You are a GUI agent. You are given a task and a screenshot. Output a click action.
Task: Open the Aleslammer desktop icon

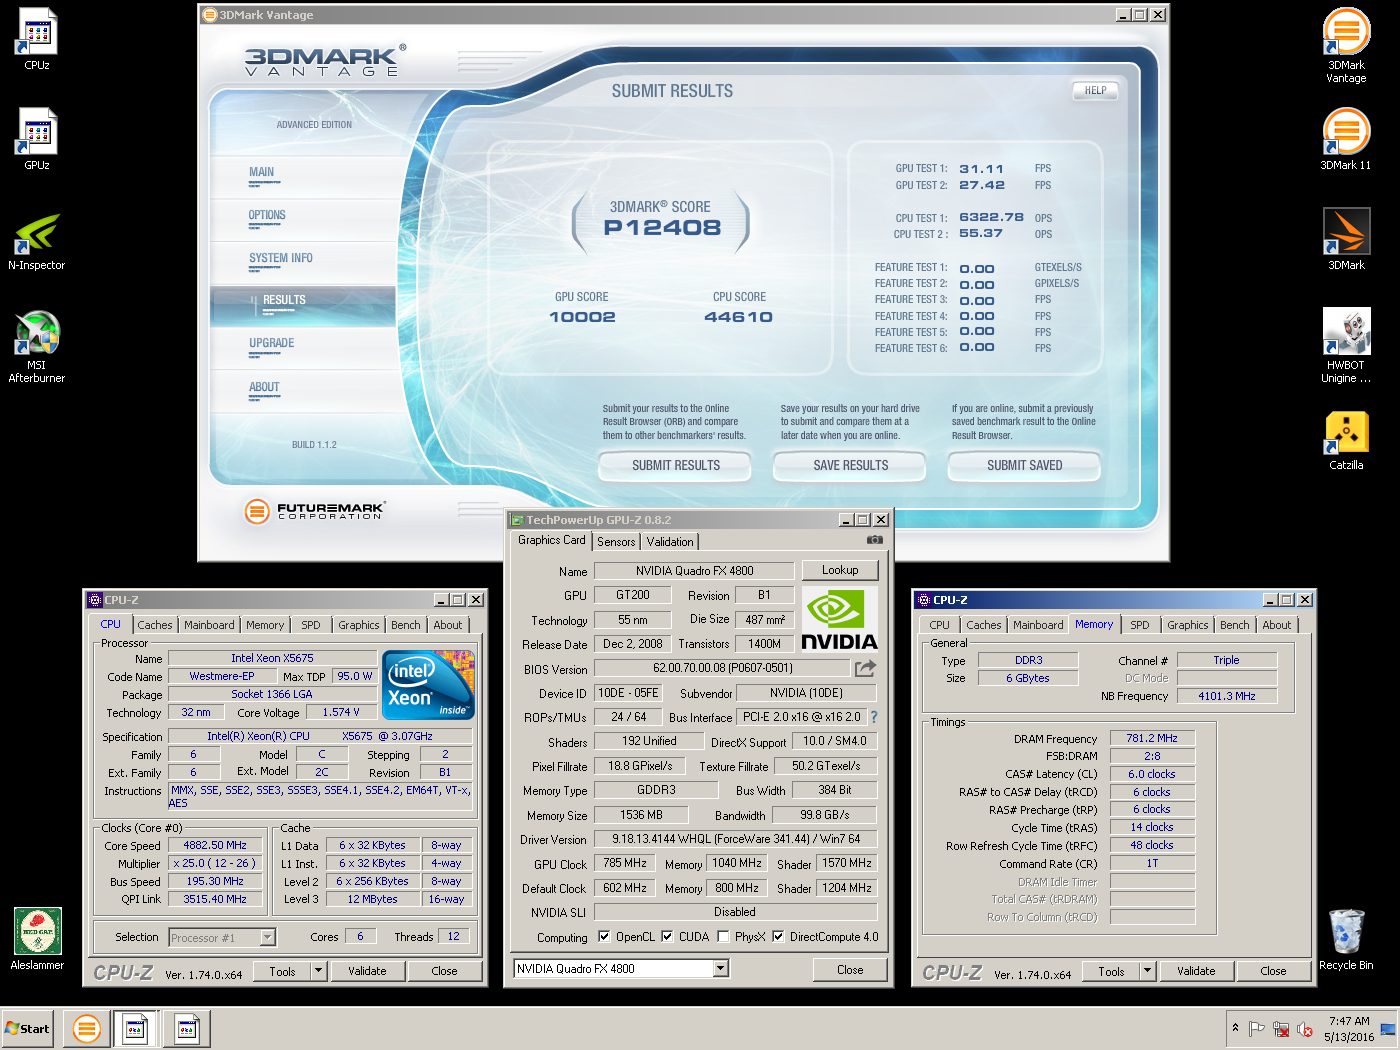pyautogui.click(x=37, y=939)
